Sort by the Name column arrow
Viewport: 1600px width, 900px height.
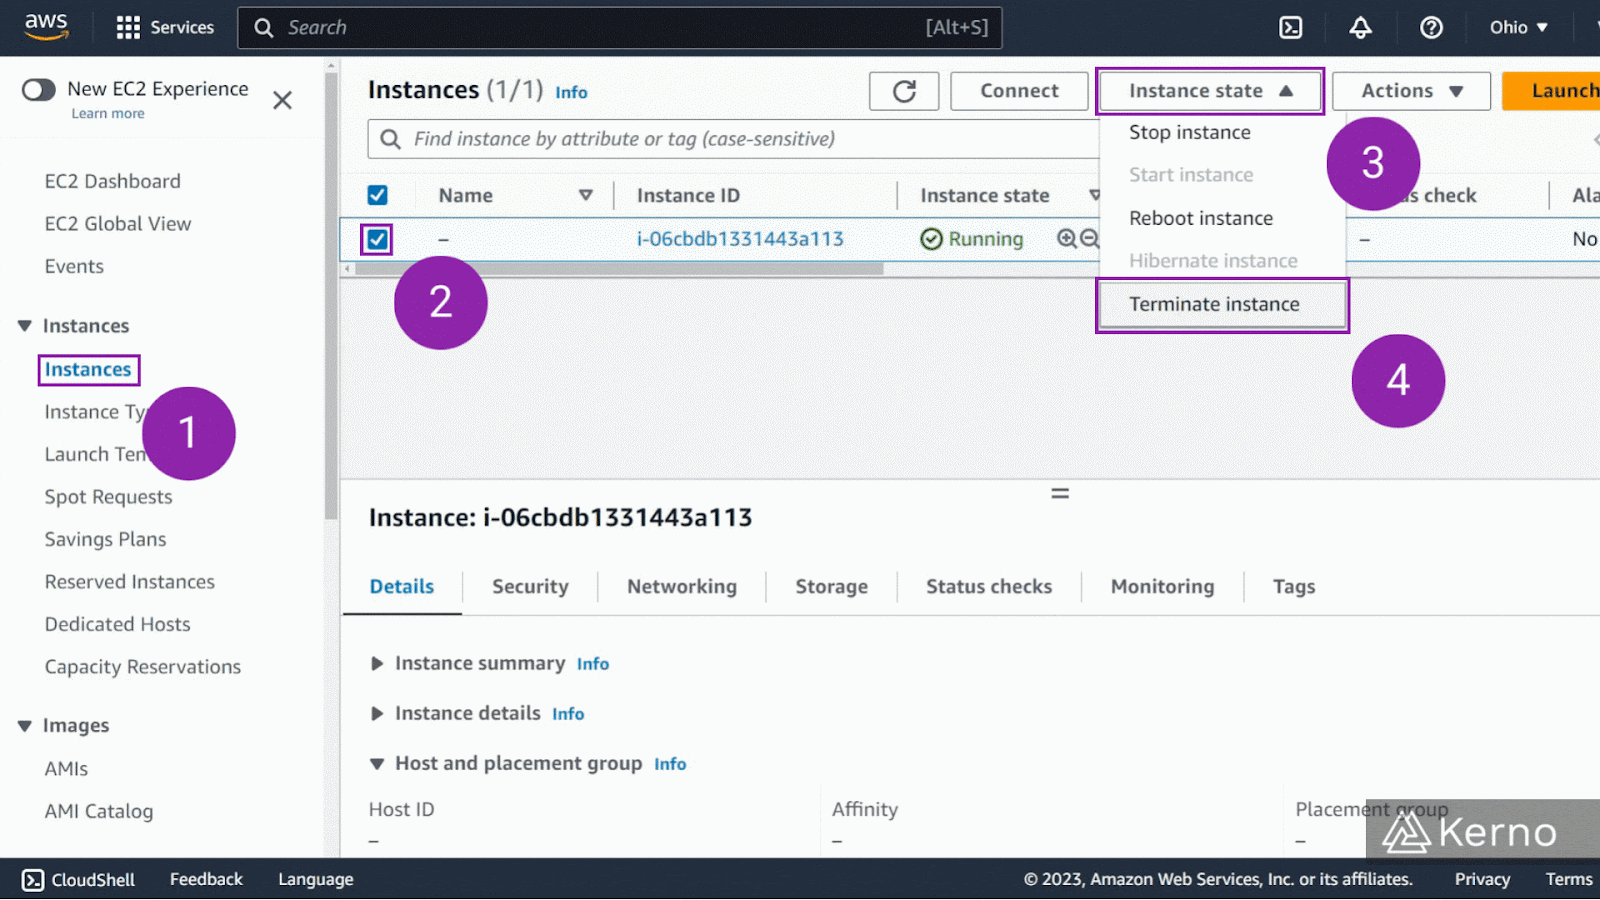(x=586, y=196)
